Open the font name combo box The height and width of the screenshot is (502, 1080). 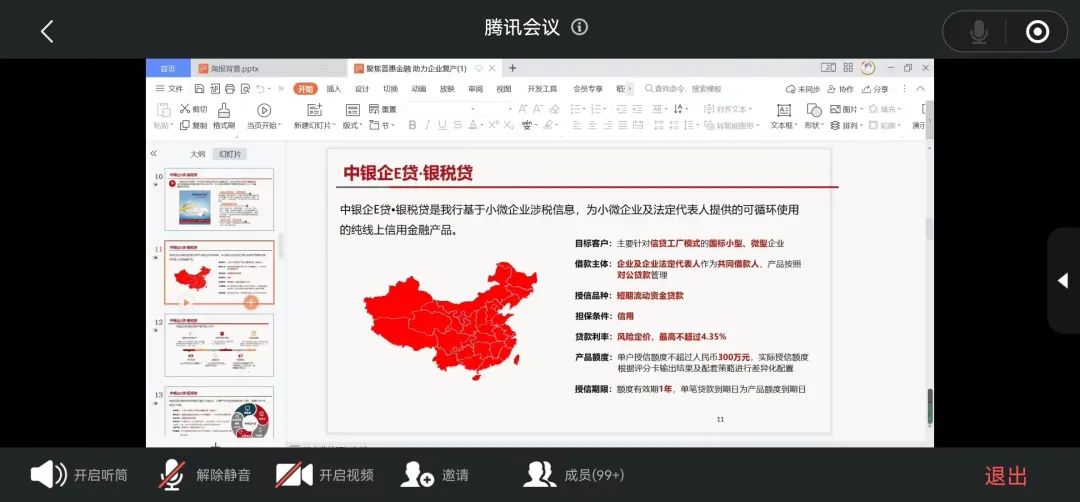click(x=441, y=109)
